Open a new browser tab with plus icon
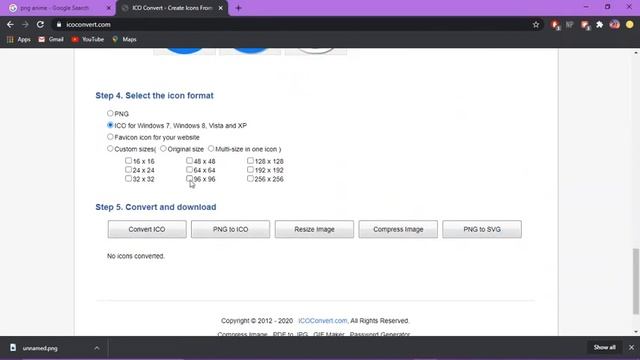The image size is (640, 360). point(238,8)
